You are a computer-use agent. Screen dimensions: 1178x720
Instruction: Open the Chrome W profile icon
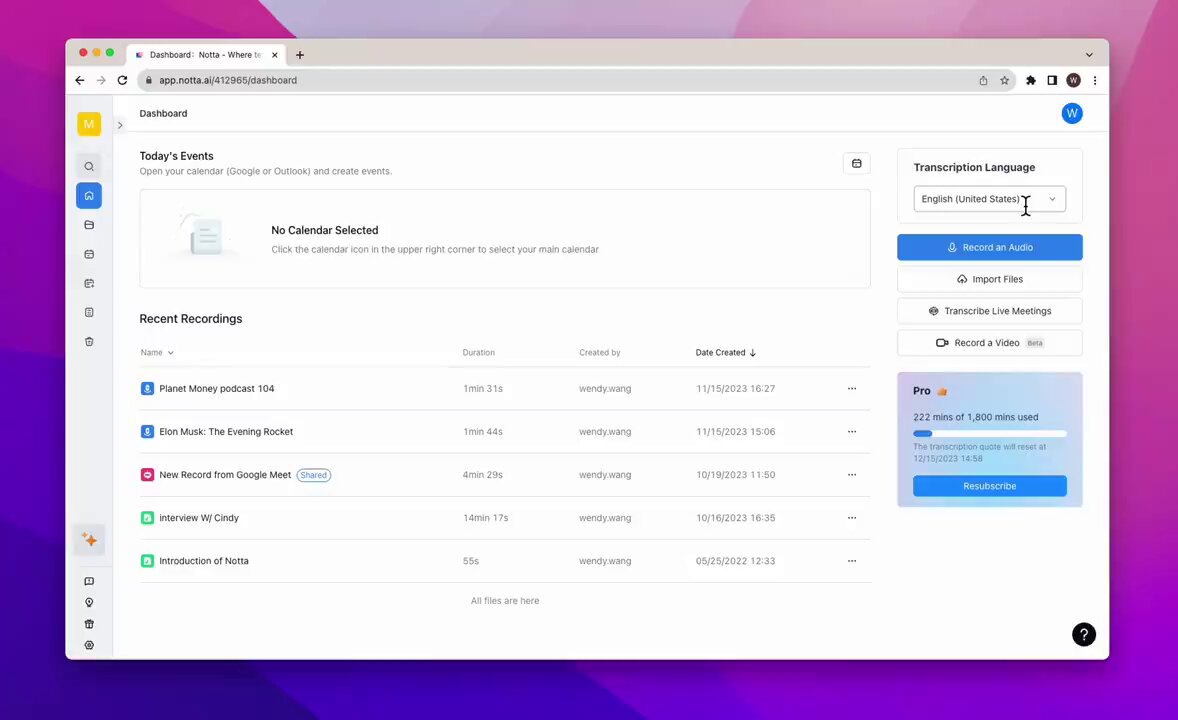tap(1074, 80)
